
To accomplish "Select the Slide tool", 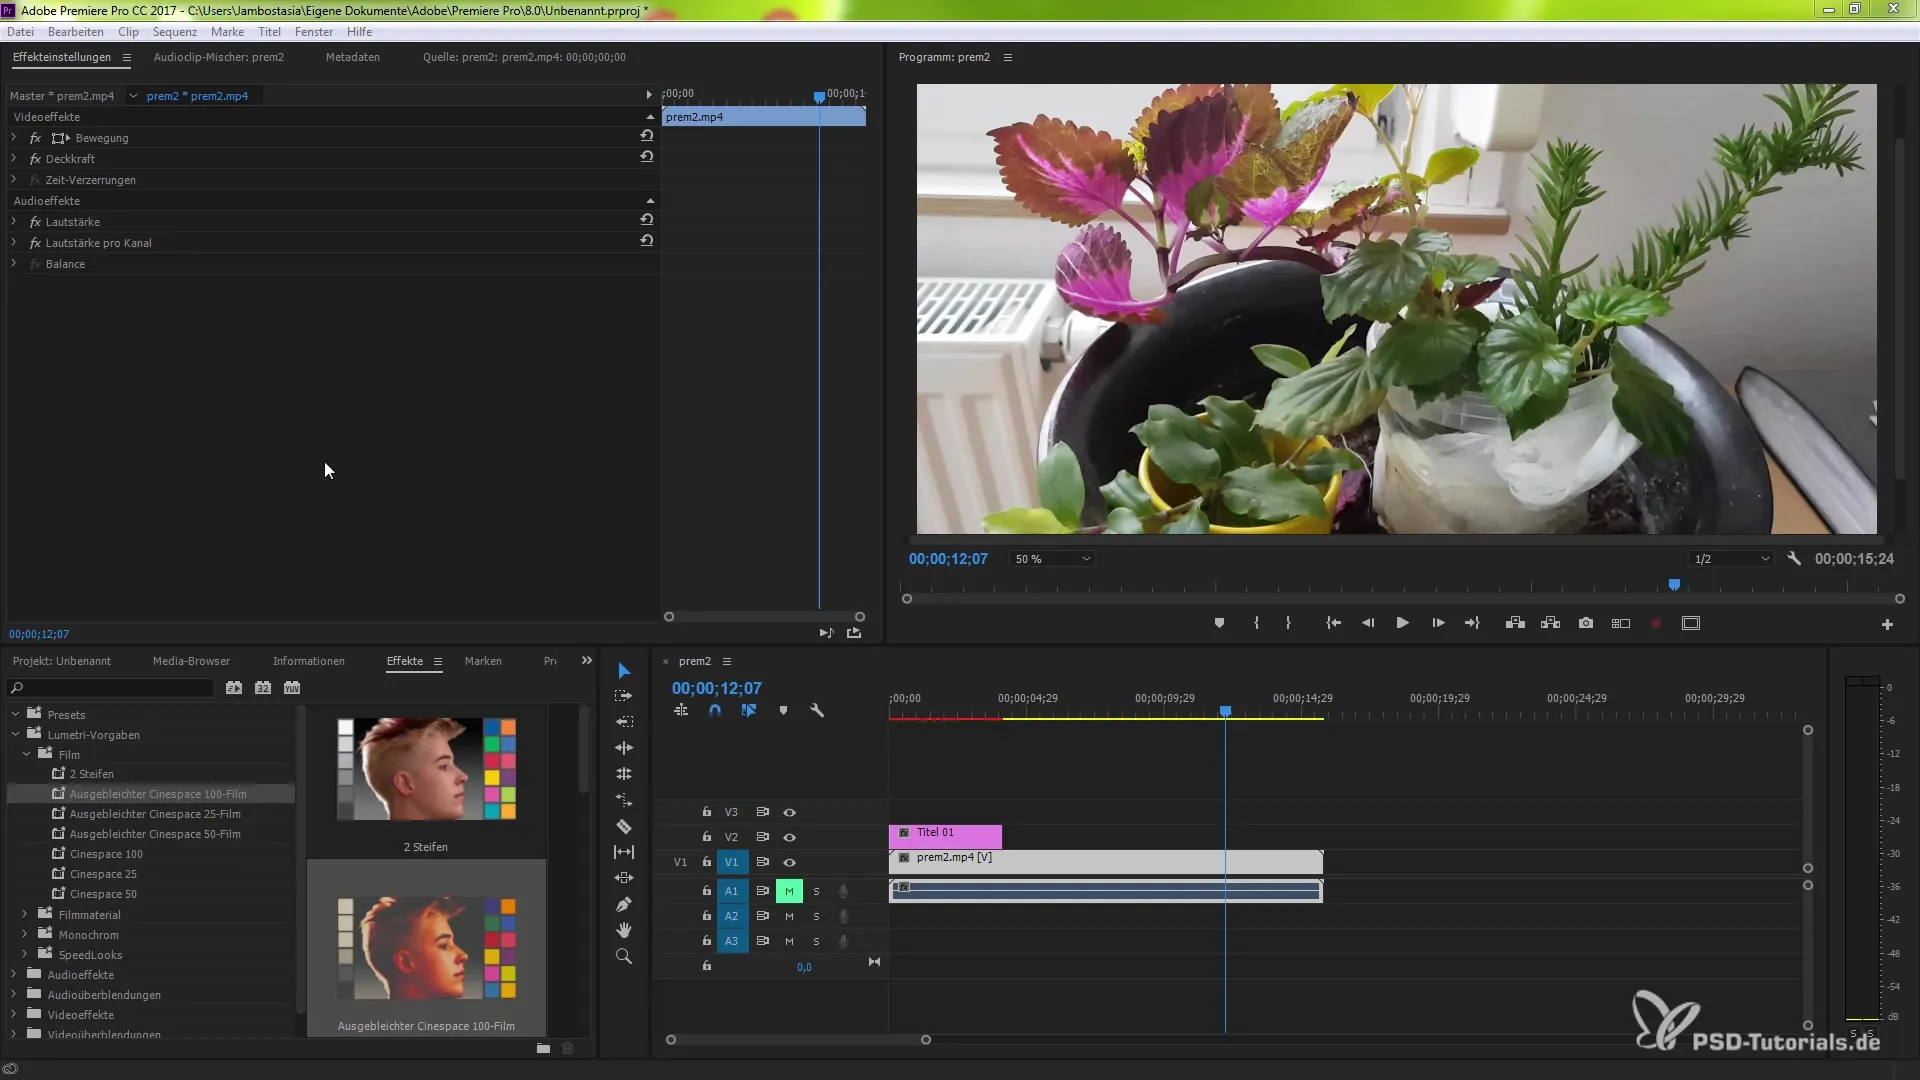I will tap(624, 878).
